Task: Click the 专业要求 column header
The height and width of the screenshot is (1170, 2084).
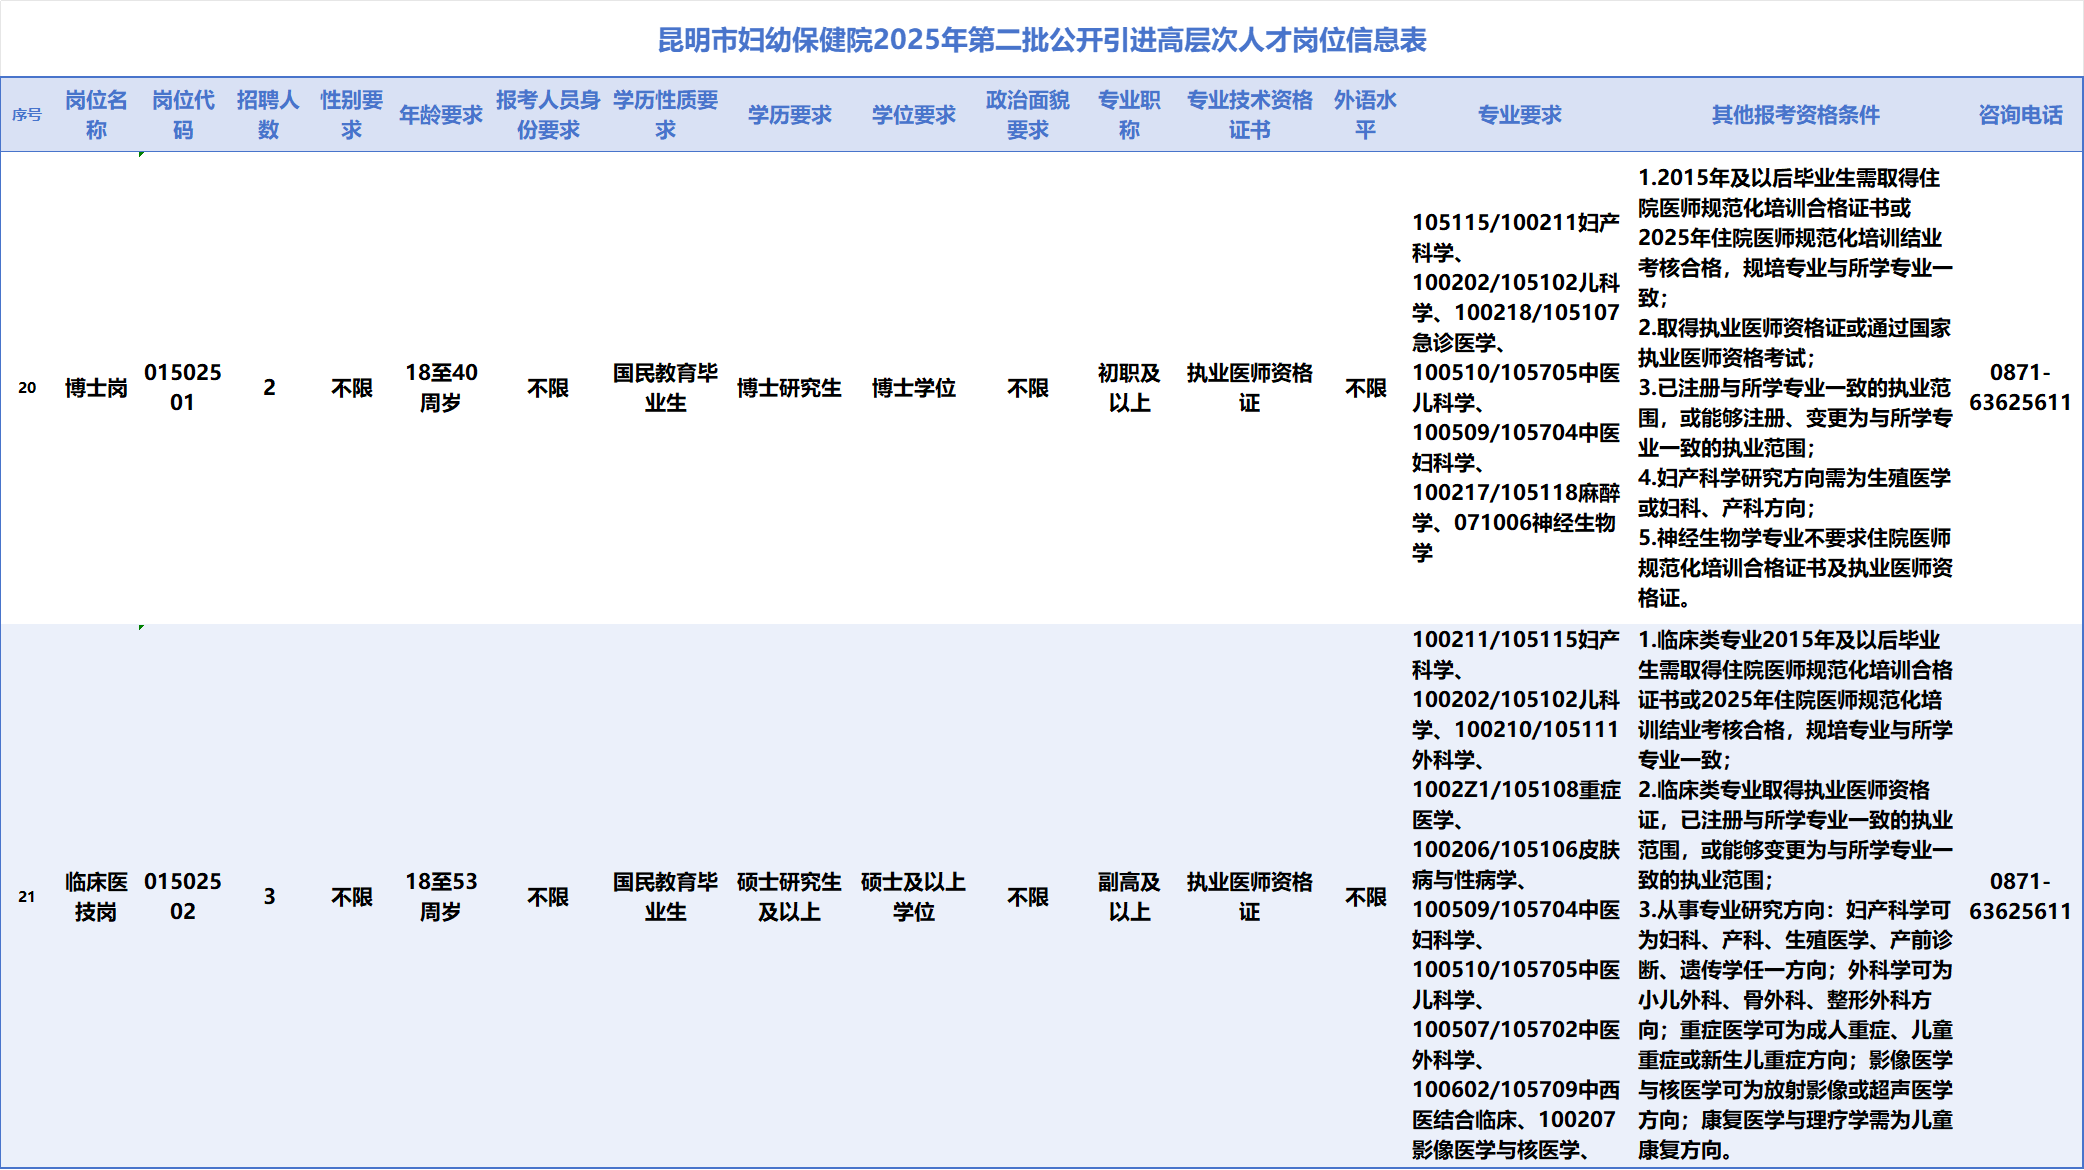Action: coord(1519,115)
